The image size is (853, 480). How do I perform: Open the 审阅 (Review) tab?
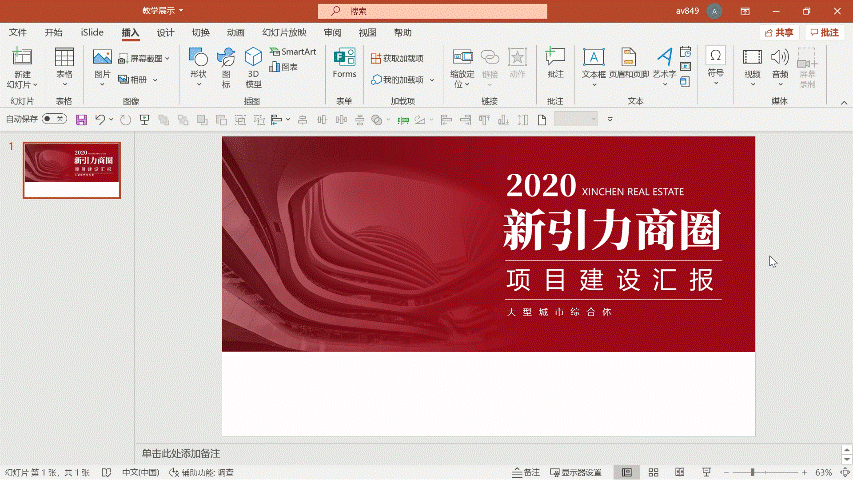(x=332, y=33)
